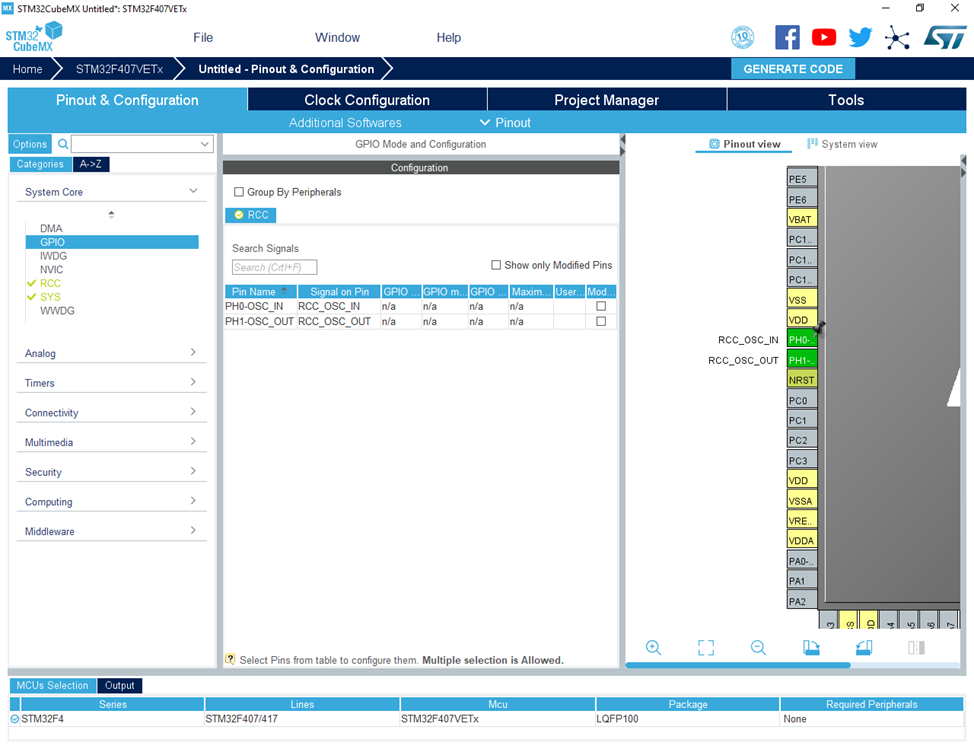Expand the Connectivity category
The height and width of the screenshot is (749, 974).
(193, 412)
